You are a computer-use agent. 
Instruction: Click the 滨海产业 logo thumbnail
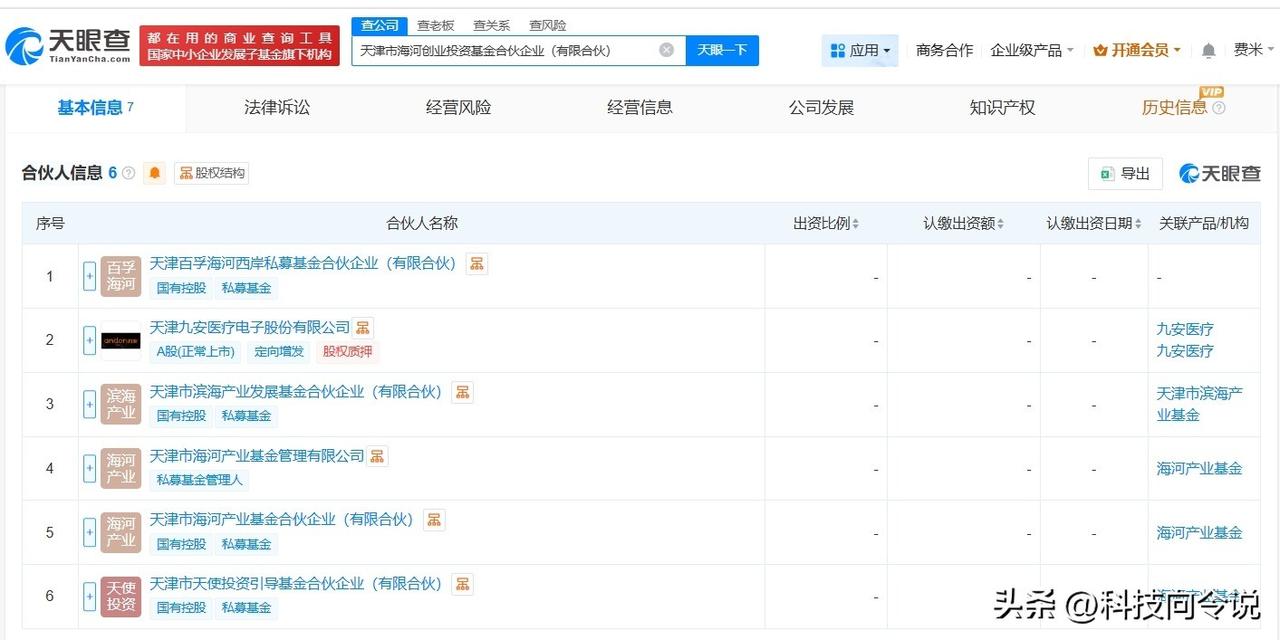click(121, 404)
